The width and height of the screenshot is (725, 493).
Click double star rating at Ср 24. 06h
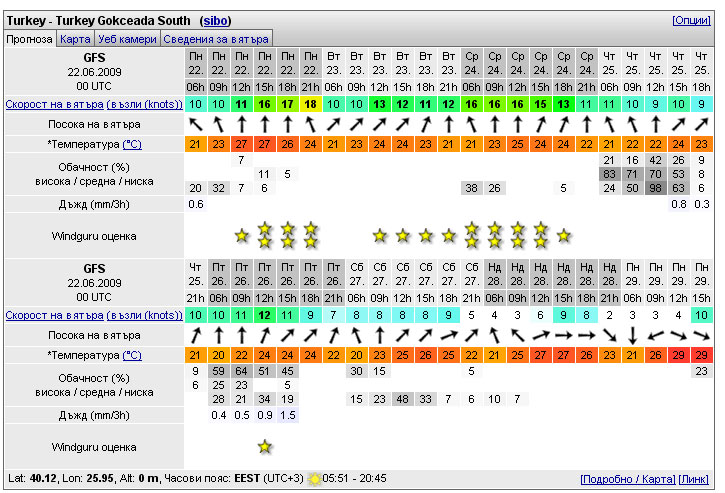point(471,235)
